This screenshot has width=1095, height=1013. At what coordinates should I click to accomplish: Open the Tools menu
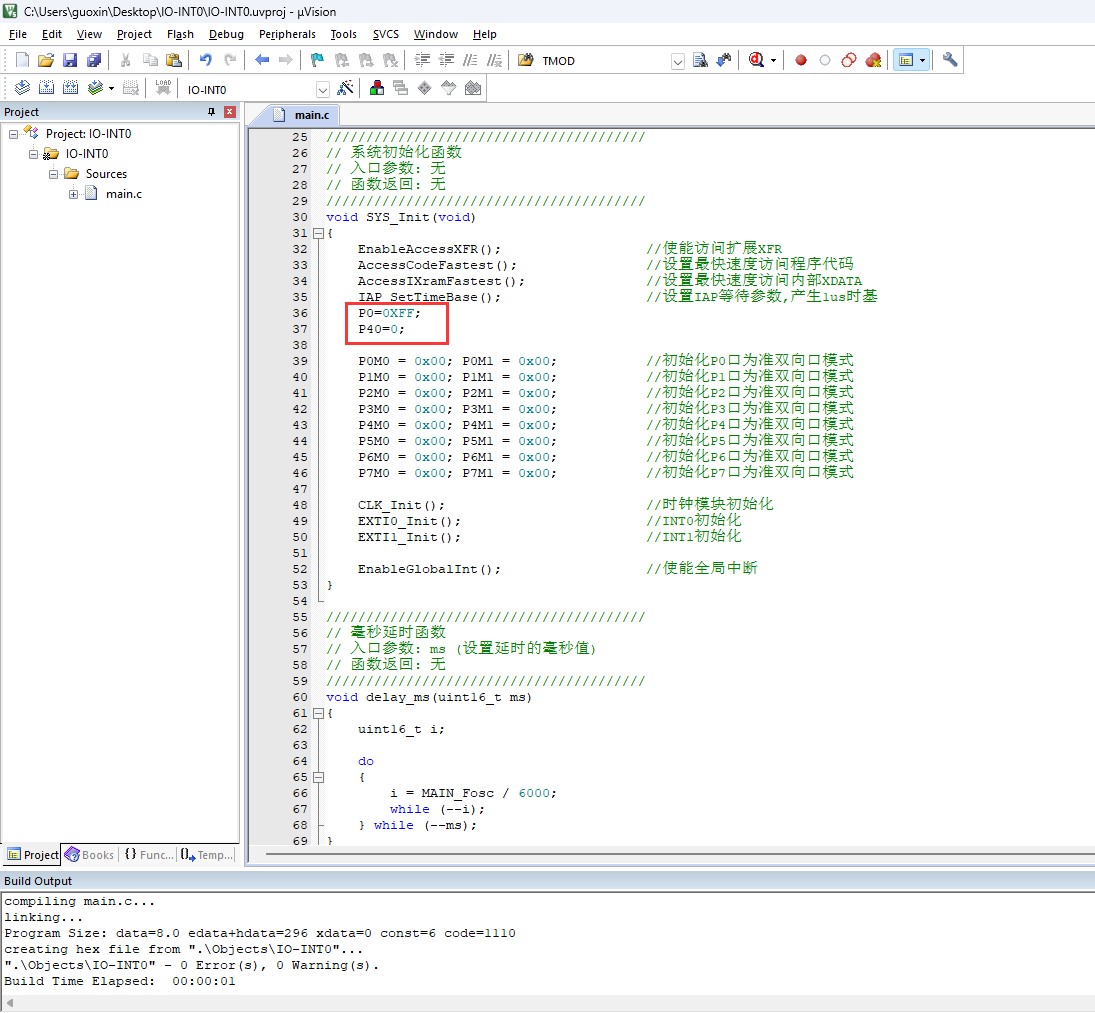[x=344, y=34]
